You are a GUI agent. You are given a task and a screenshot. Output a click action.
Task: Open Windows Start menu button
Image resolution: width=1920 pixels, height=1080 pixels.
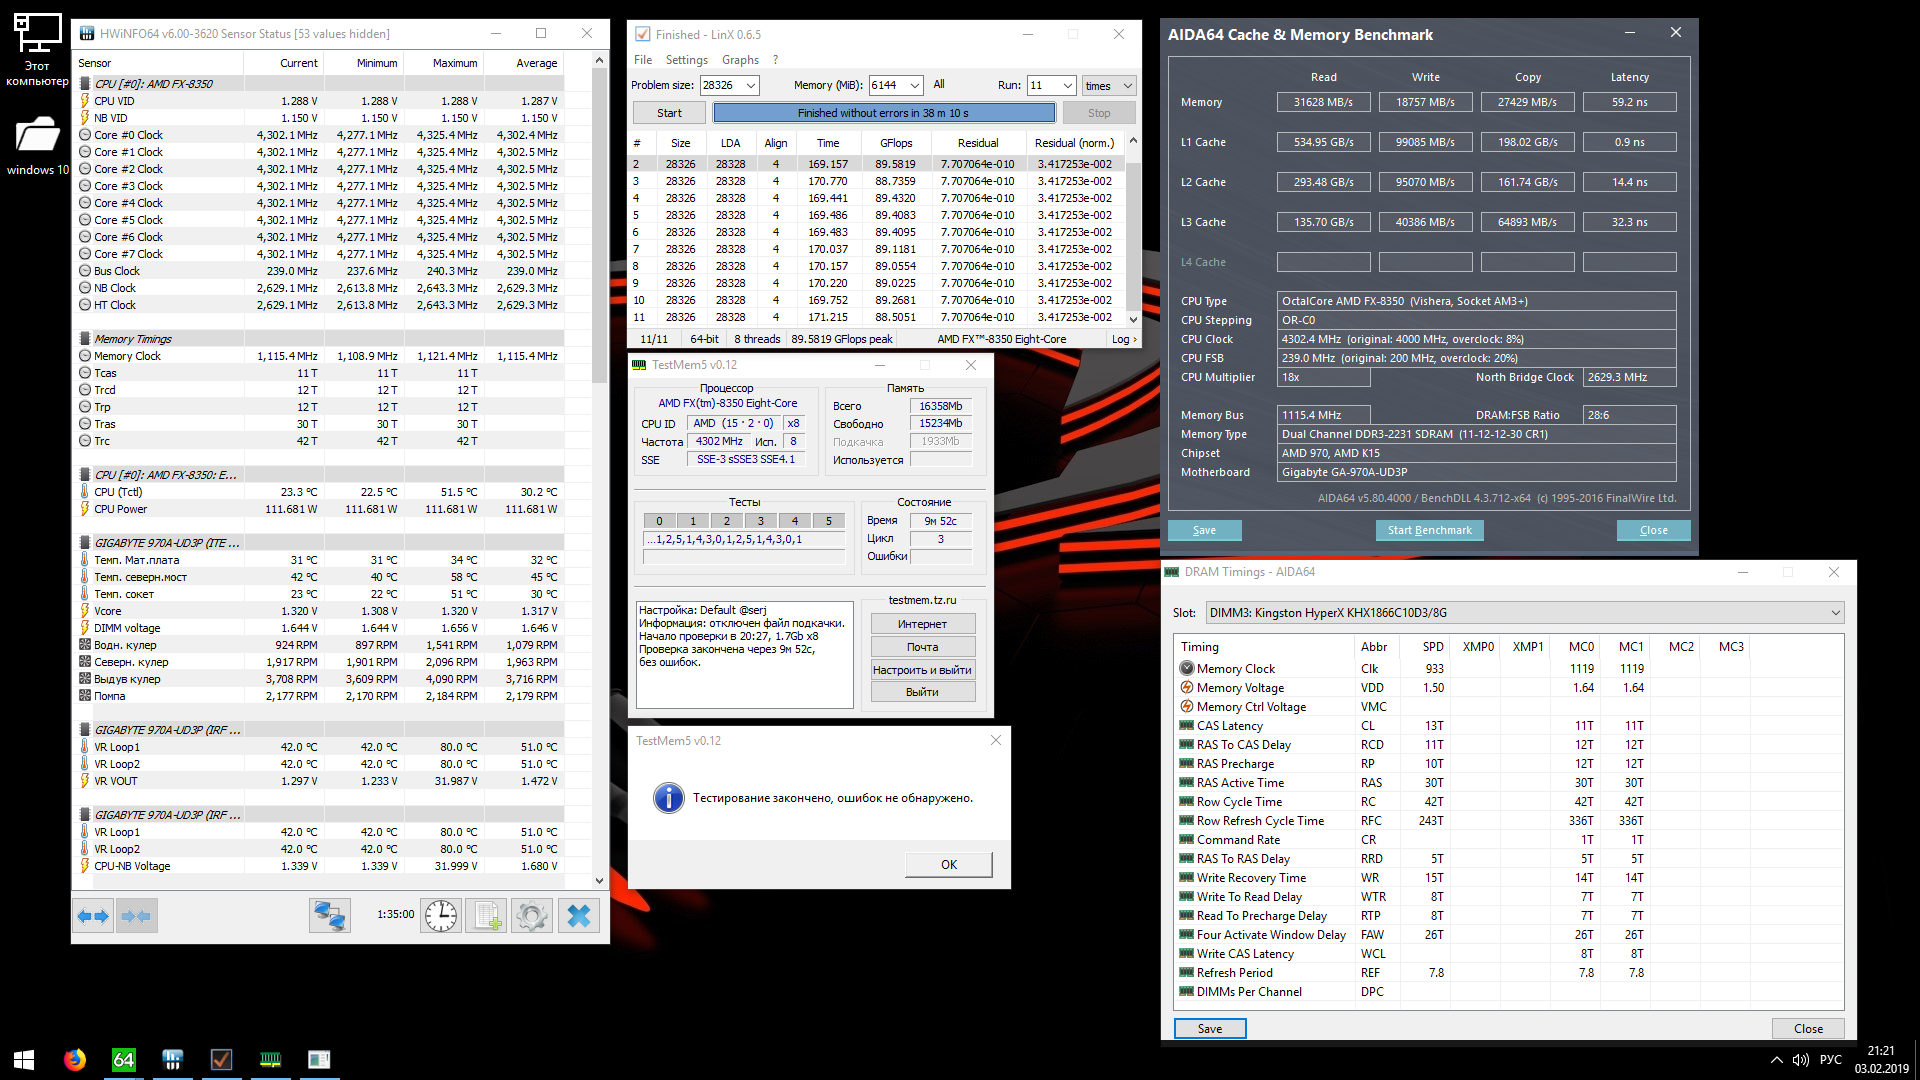tap(25, 1060)
